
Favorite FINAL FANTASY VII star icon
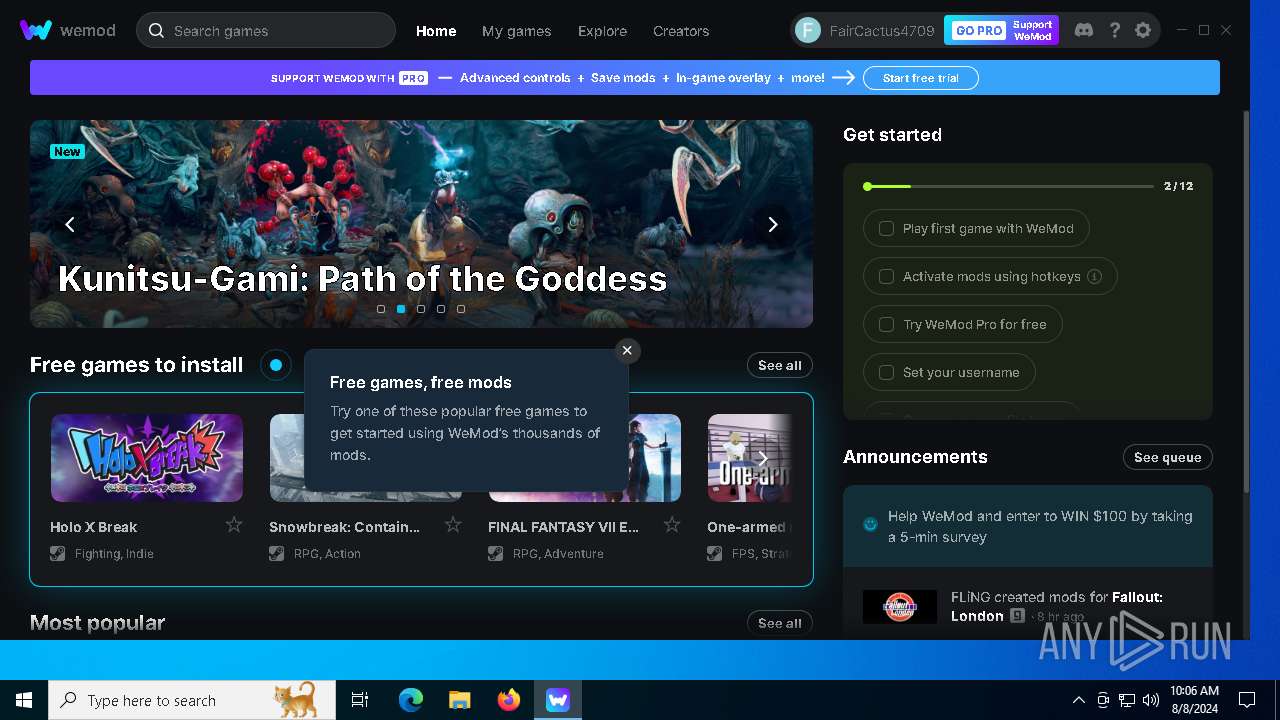point(672,525)
